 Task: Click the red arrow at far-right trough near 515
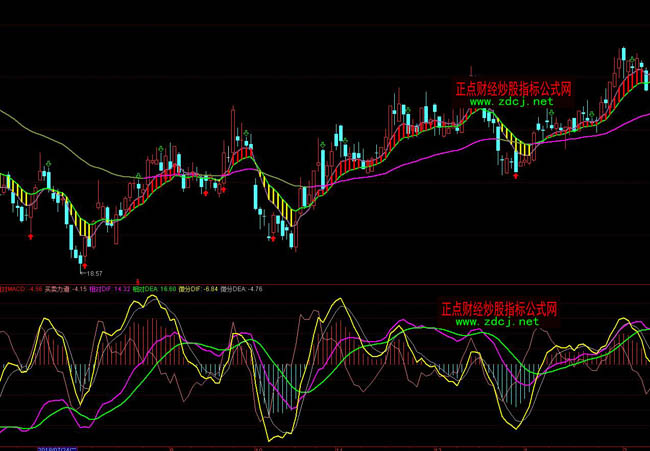coord(515,177)
